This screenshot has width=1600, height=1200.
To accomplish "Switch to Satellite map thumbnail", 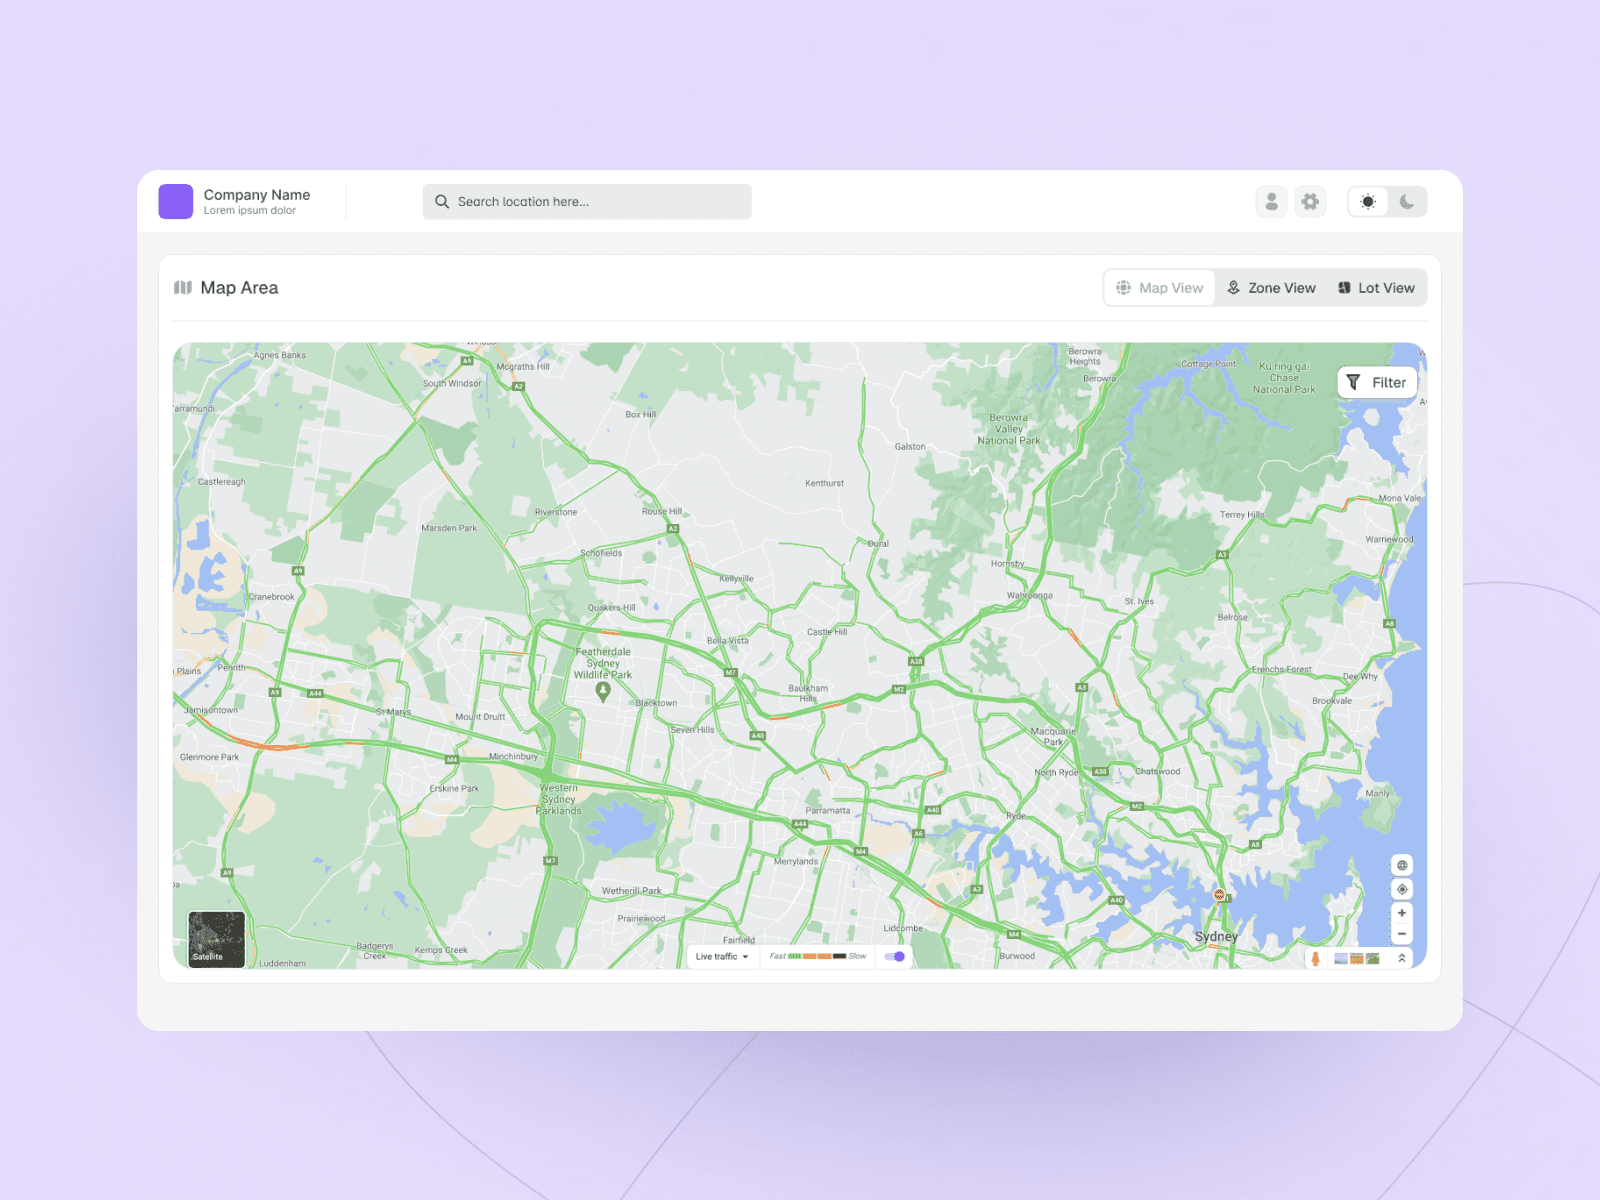I will pyautogui.click(x=217, y=939).
